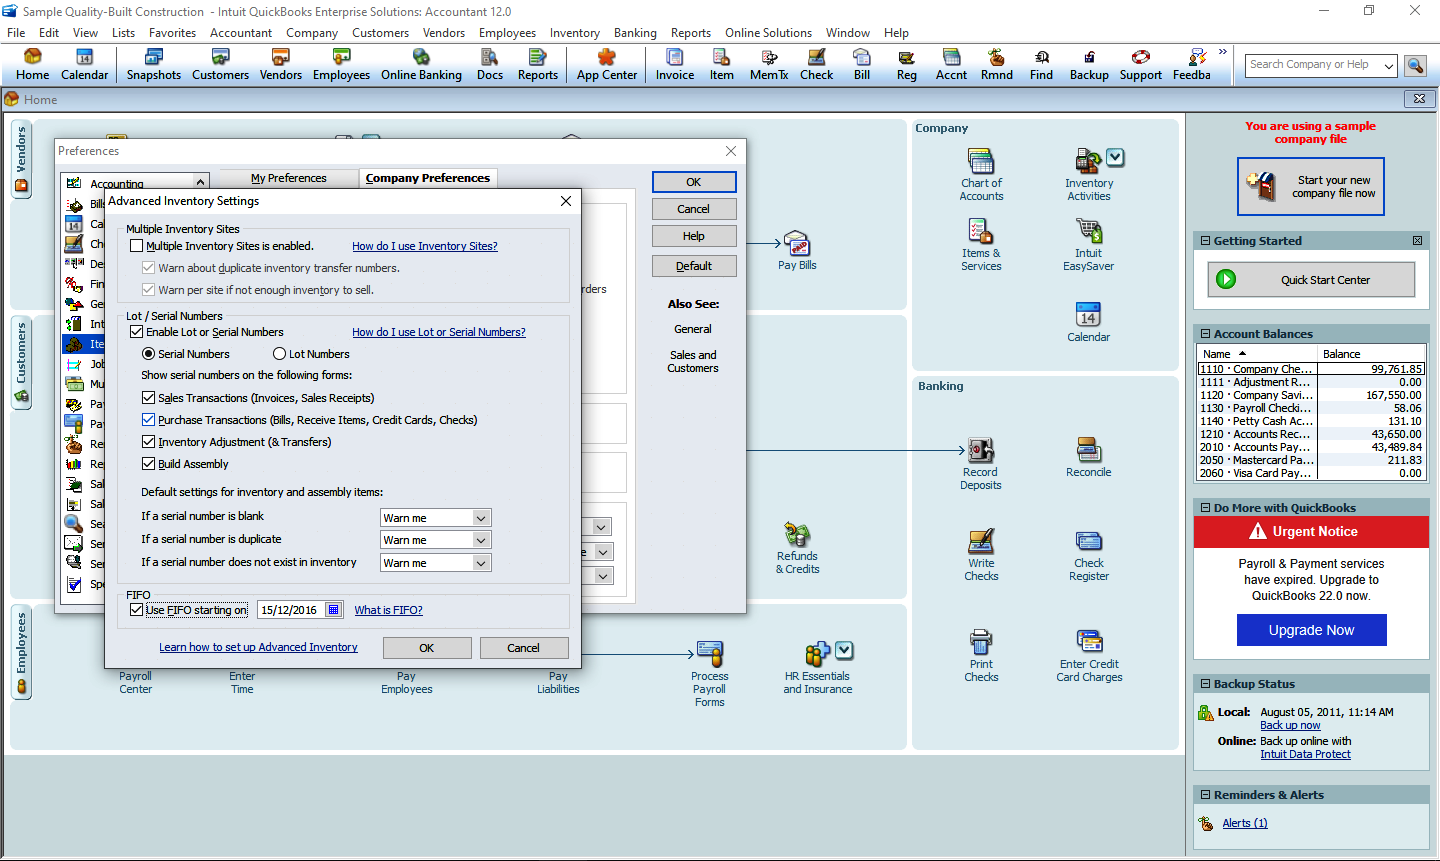Viewport: 1440px width, 861px height.
Task: Open Accnt in the toolbar
Action: tap(951, 65)
